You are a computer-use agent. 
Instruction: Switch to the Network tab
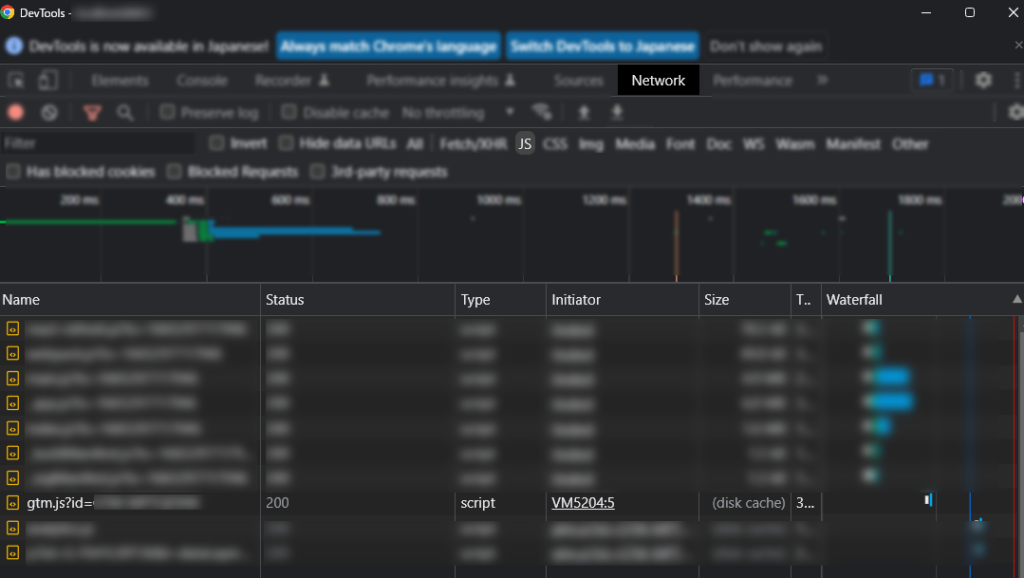658,80
